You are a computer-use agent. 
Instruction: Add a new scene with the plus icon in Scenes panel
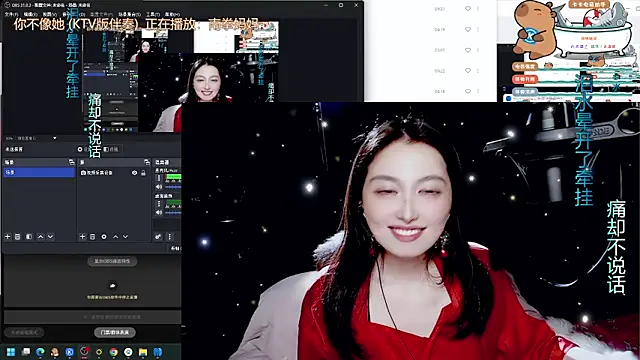tap(8, 237)
